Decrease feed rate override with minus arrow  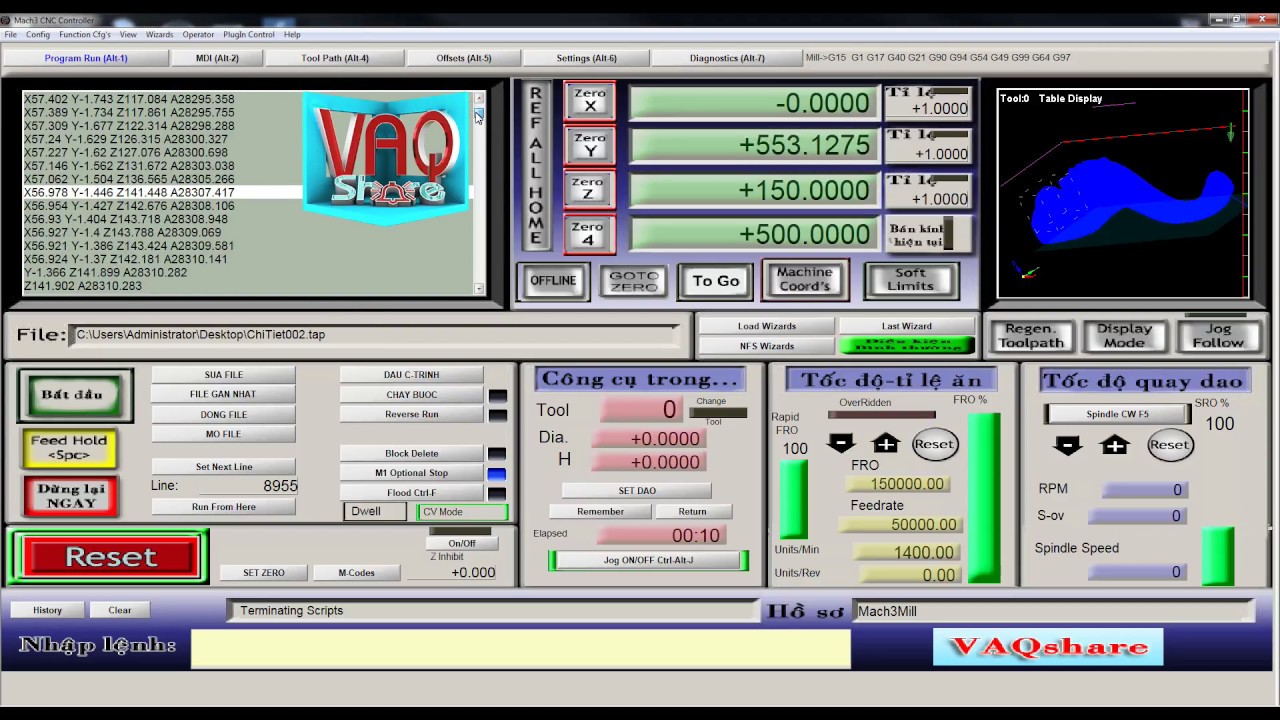[x=841, y=443]
